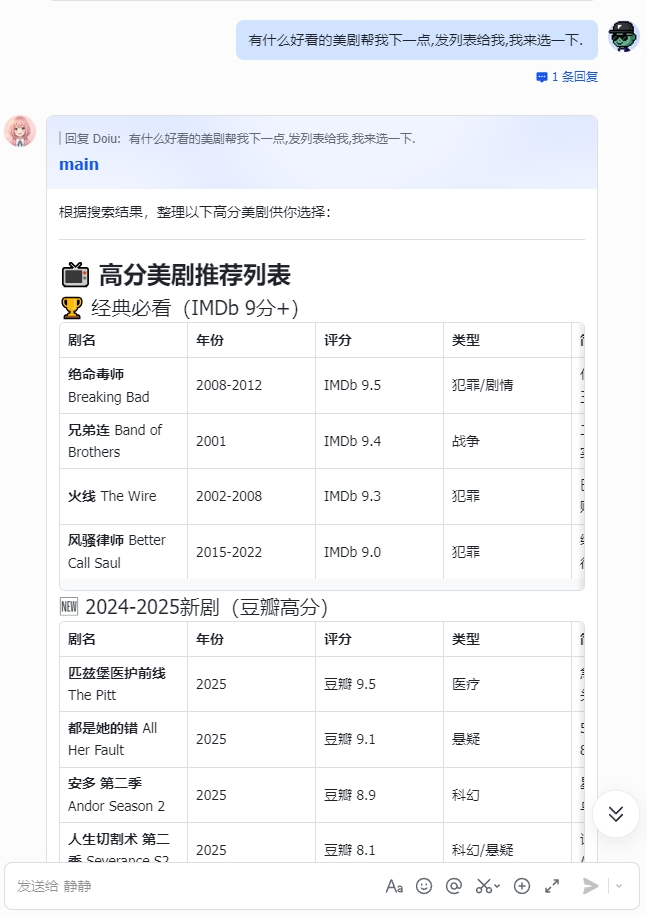Select the 兄弟连 Band of Brothers cell
647x917 pixels.
(123, 441)
